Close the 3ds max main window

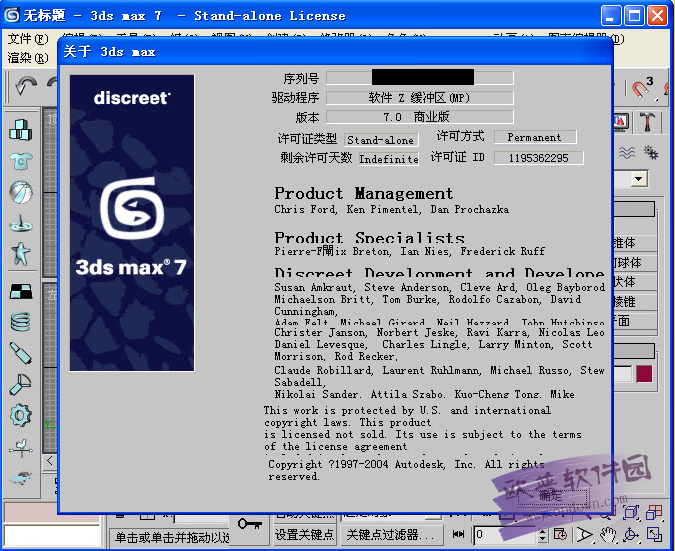point(657,16)
